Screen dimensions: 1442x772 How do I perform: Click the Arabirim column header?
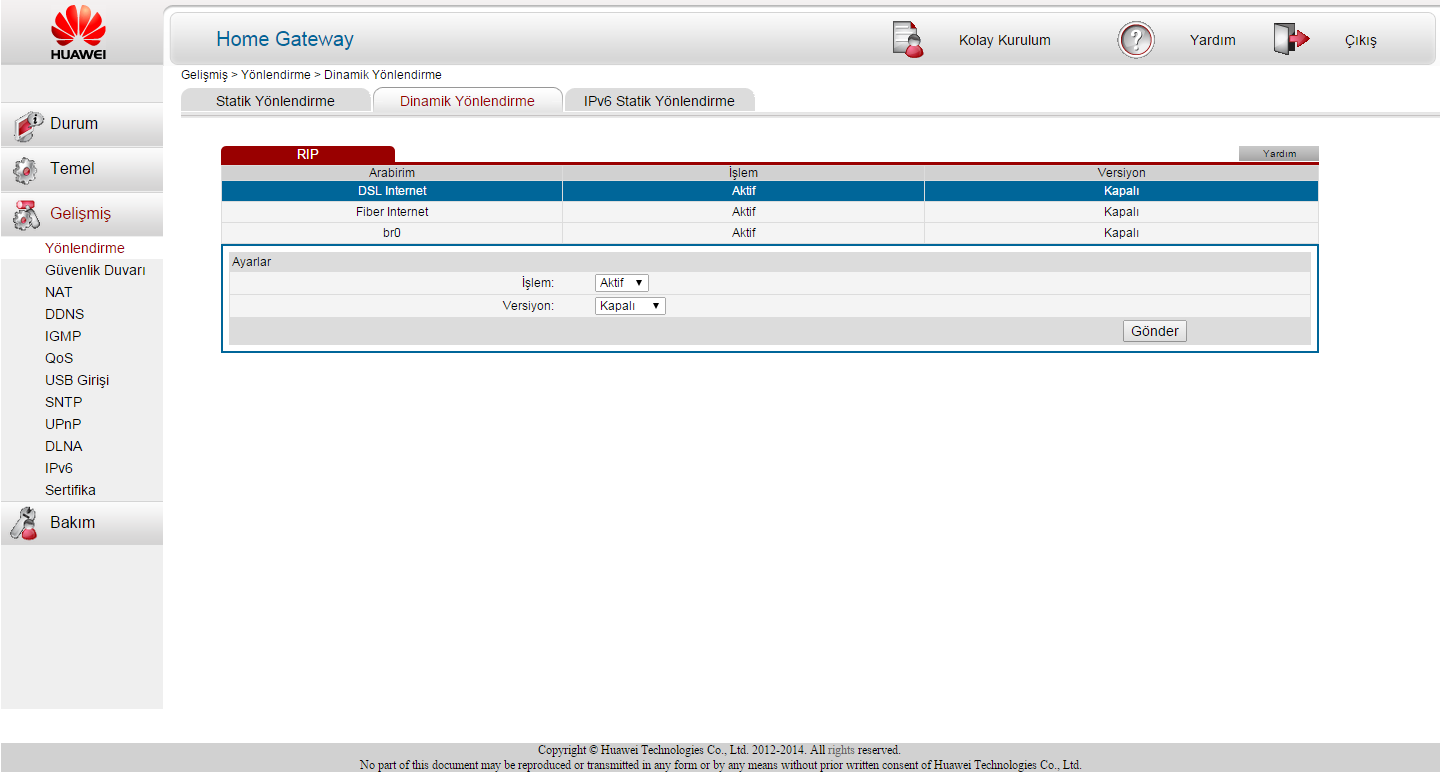click(392, 173)
